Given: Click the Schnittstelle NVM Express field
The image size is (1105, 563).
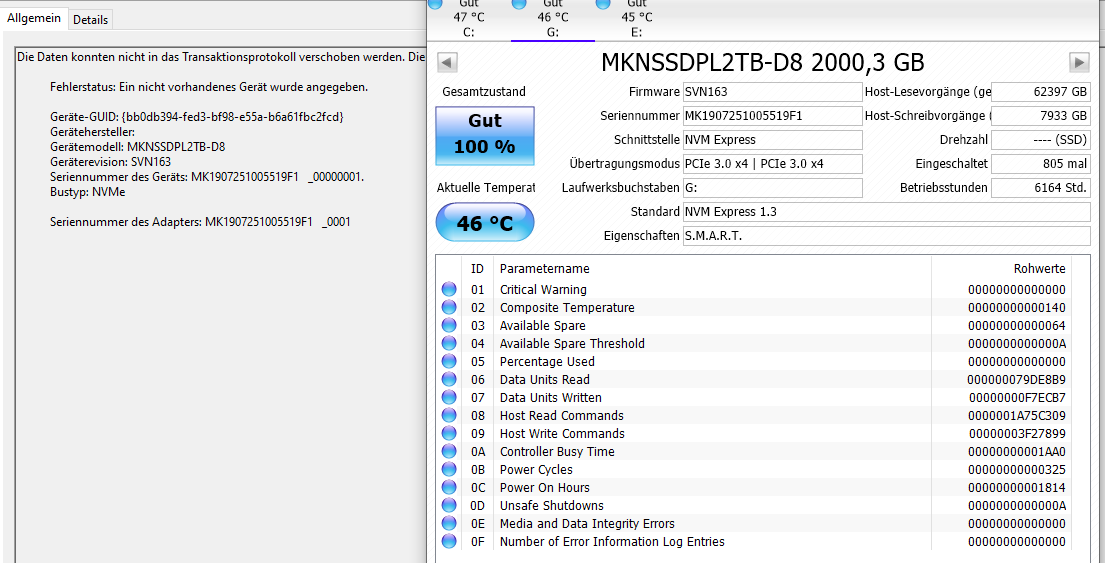Looking at the screenshot, I should 772,140.
